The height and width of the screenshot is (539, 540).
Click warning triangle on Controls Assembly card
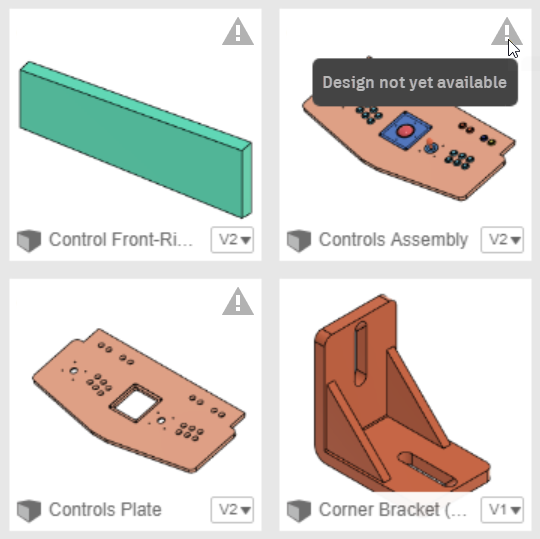[x=507, y=31]
